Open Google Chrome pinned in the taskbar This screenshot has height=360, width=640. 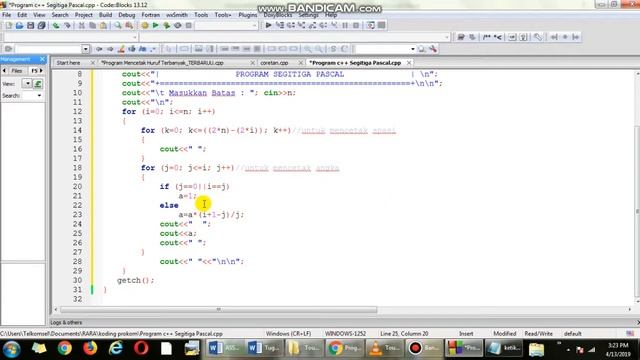(x=64, y=348)
